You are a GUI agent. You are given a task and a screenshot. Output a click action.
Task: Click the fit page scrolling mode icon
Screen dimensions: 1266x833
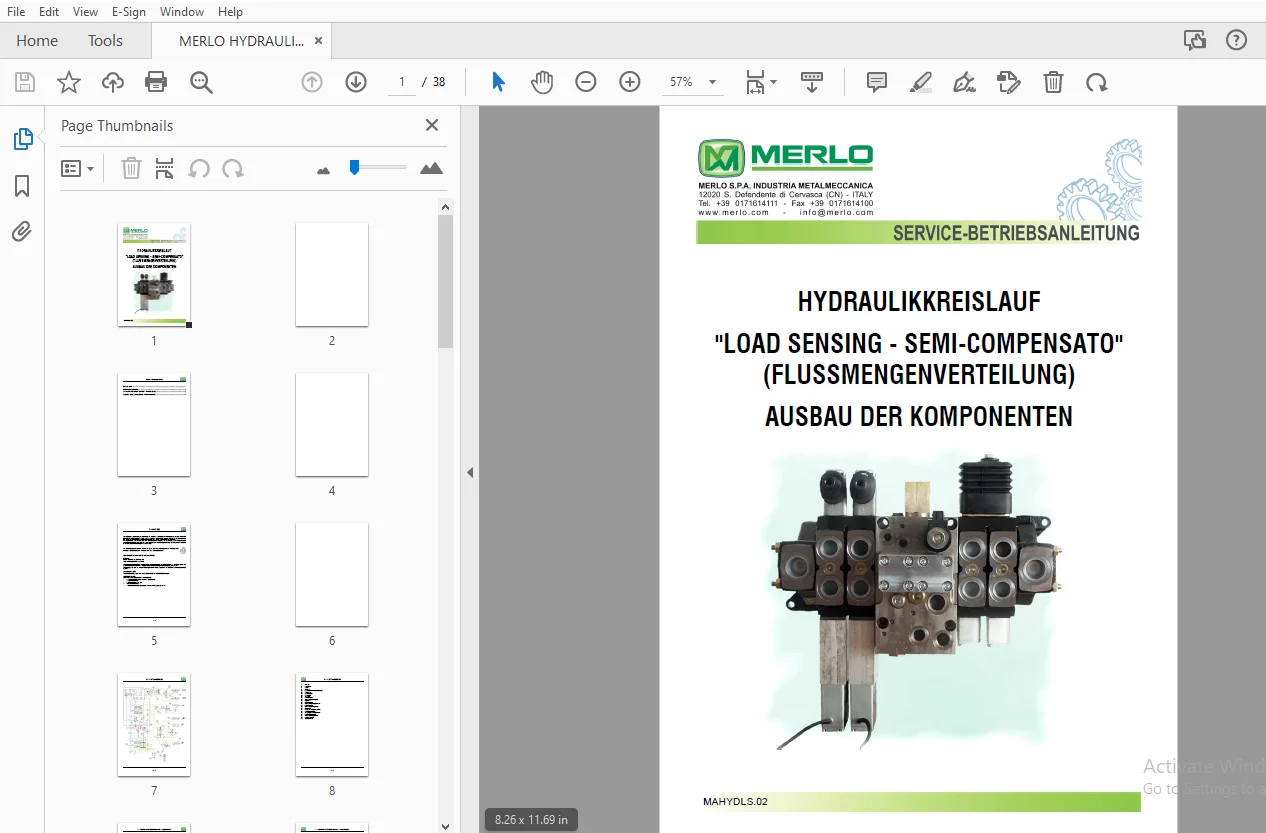point(755,82)
